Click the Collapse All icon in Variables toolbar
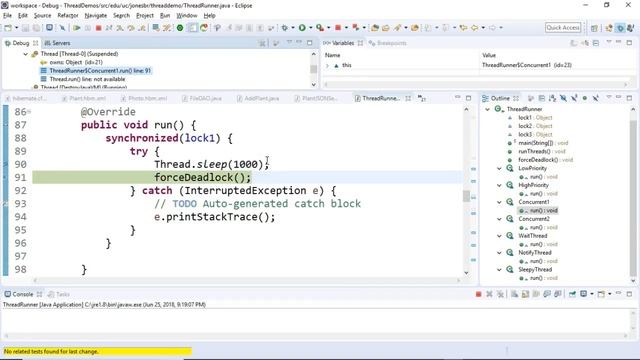 [596, 43]
